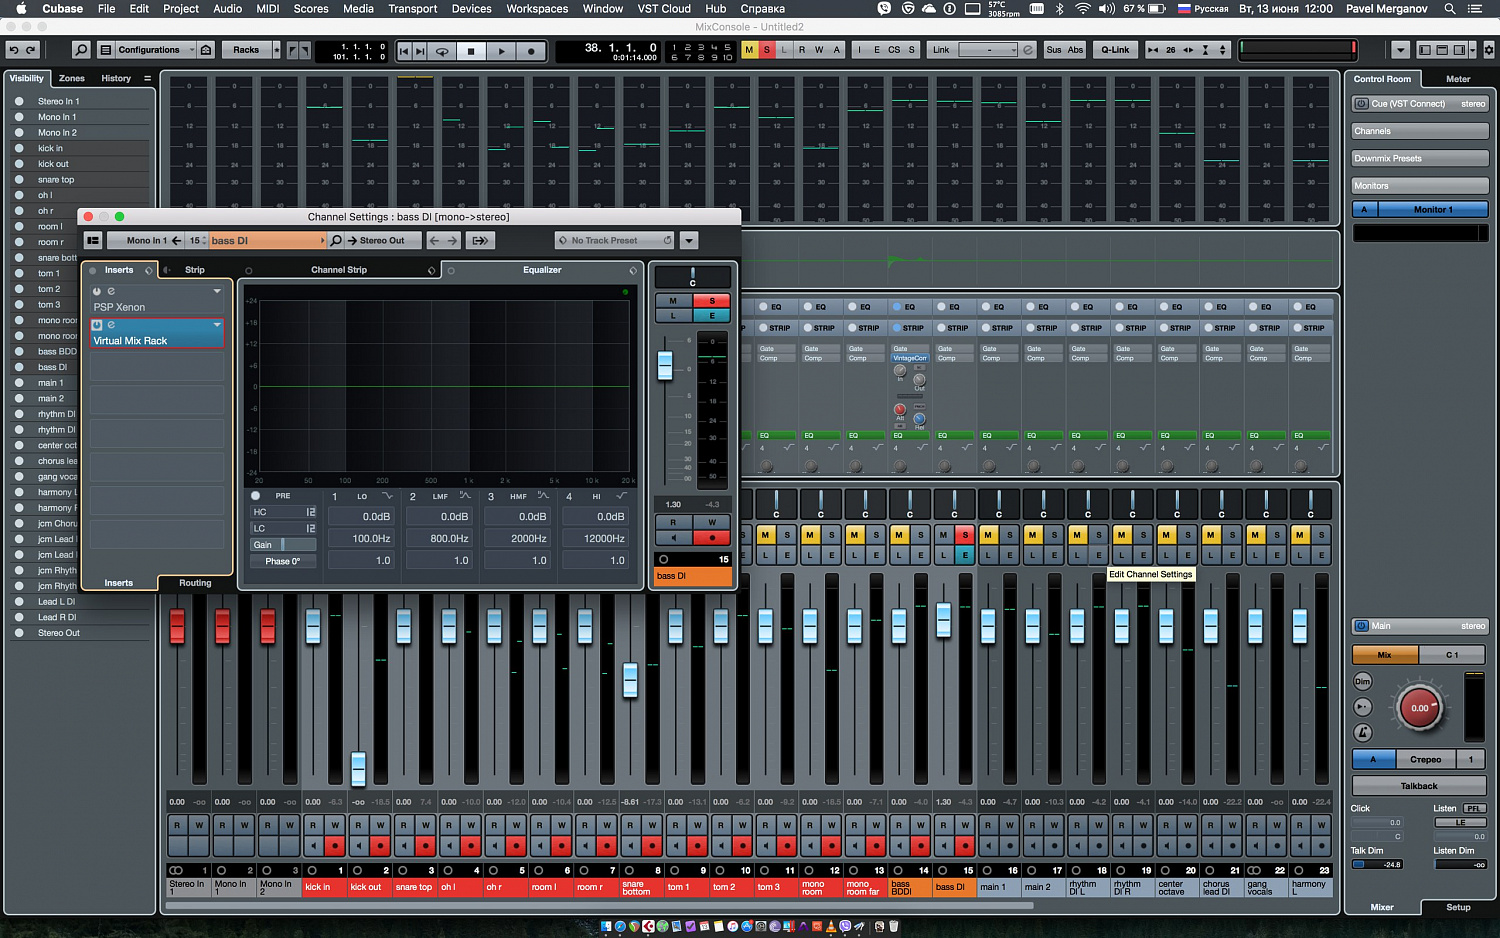Deactivate all Mute states in the toolbar

pyautogui.click(x=750, y=49)
